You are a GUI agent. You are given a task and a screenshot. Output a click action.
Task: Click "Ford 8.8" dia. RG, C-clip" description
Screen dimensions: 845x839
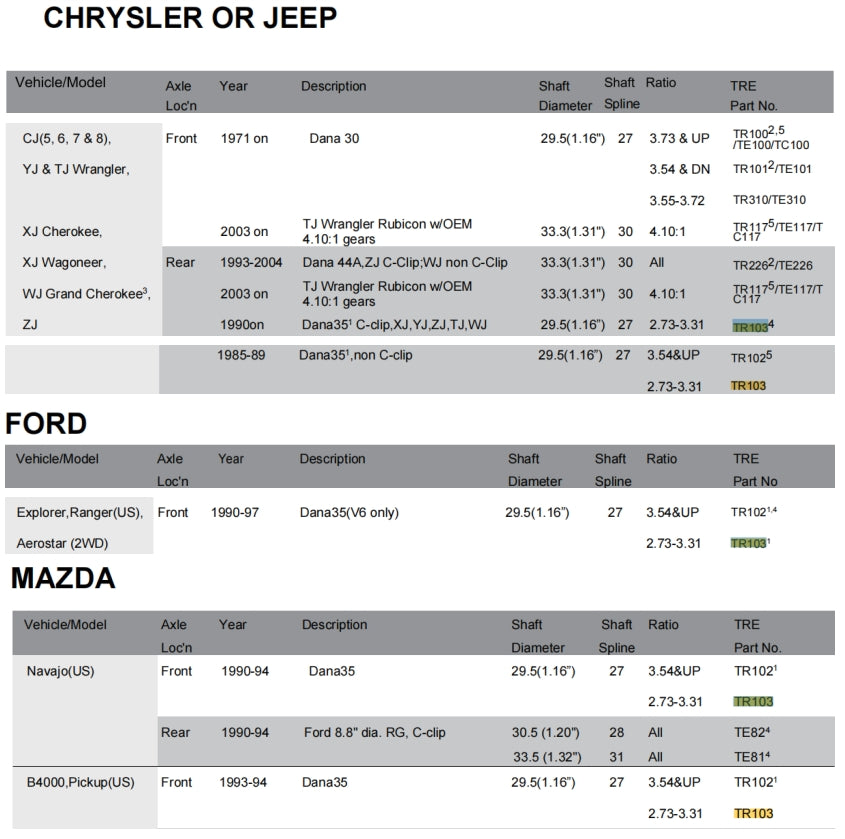pos(374,733)
